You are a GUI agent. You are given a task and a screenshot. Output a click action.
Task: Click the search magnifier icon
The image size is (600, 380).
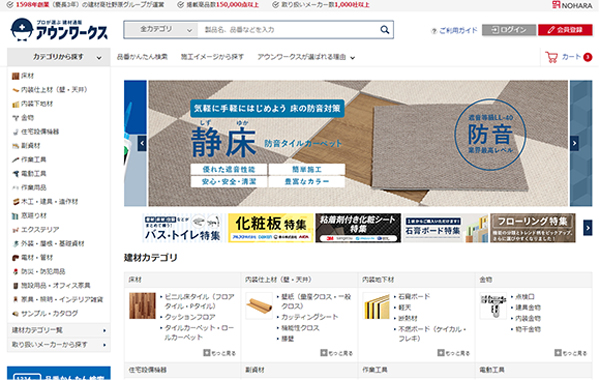pos(385,29)
